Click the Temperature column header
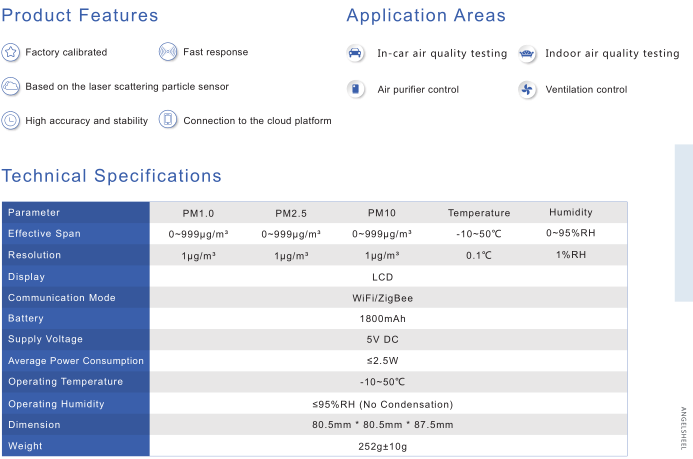 479,213
